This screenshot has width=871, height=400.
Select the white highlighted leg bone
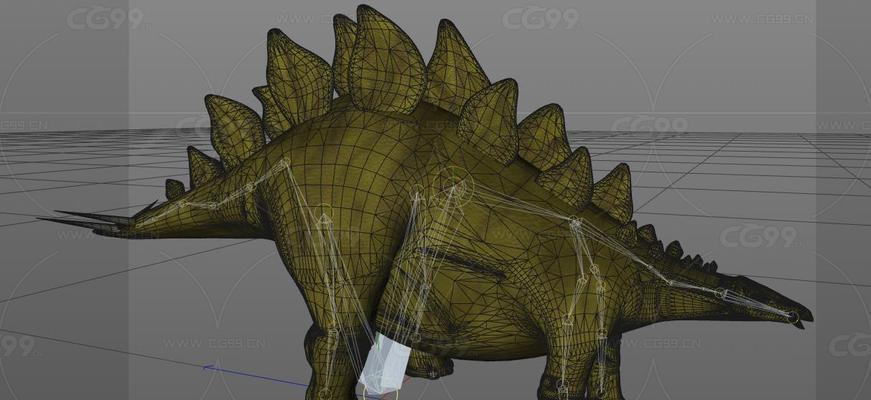(385, 364)
